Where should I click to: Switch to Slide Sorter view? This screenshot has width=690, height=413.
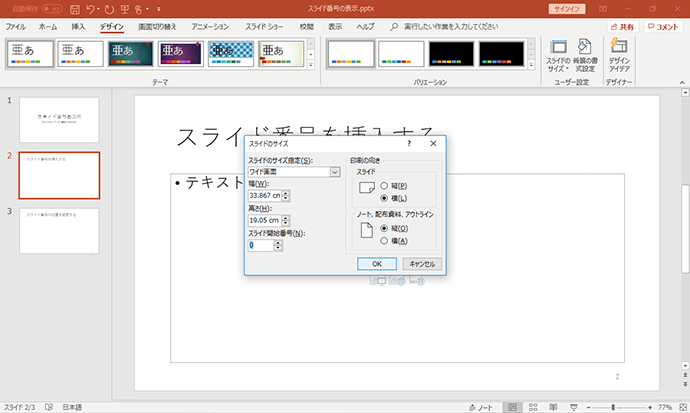click(x=533, y=407)
